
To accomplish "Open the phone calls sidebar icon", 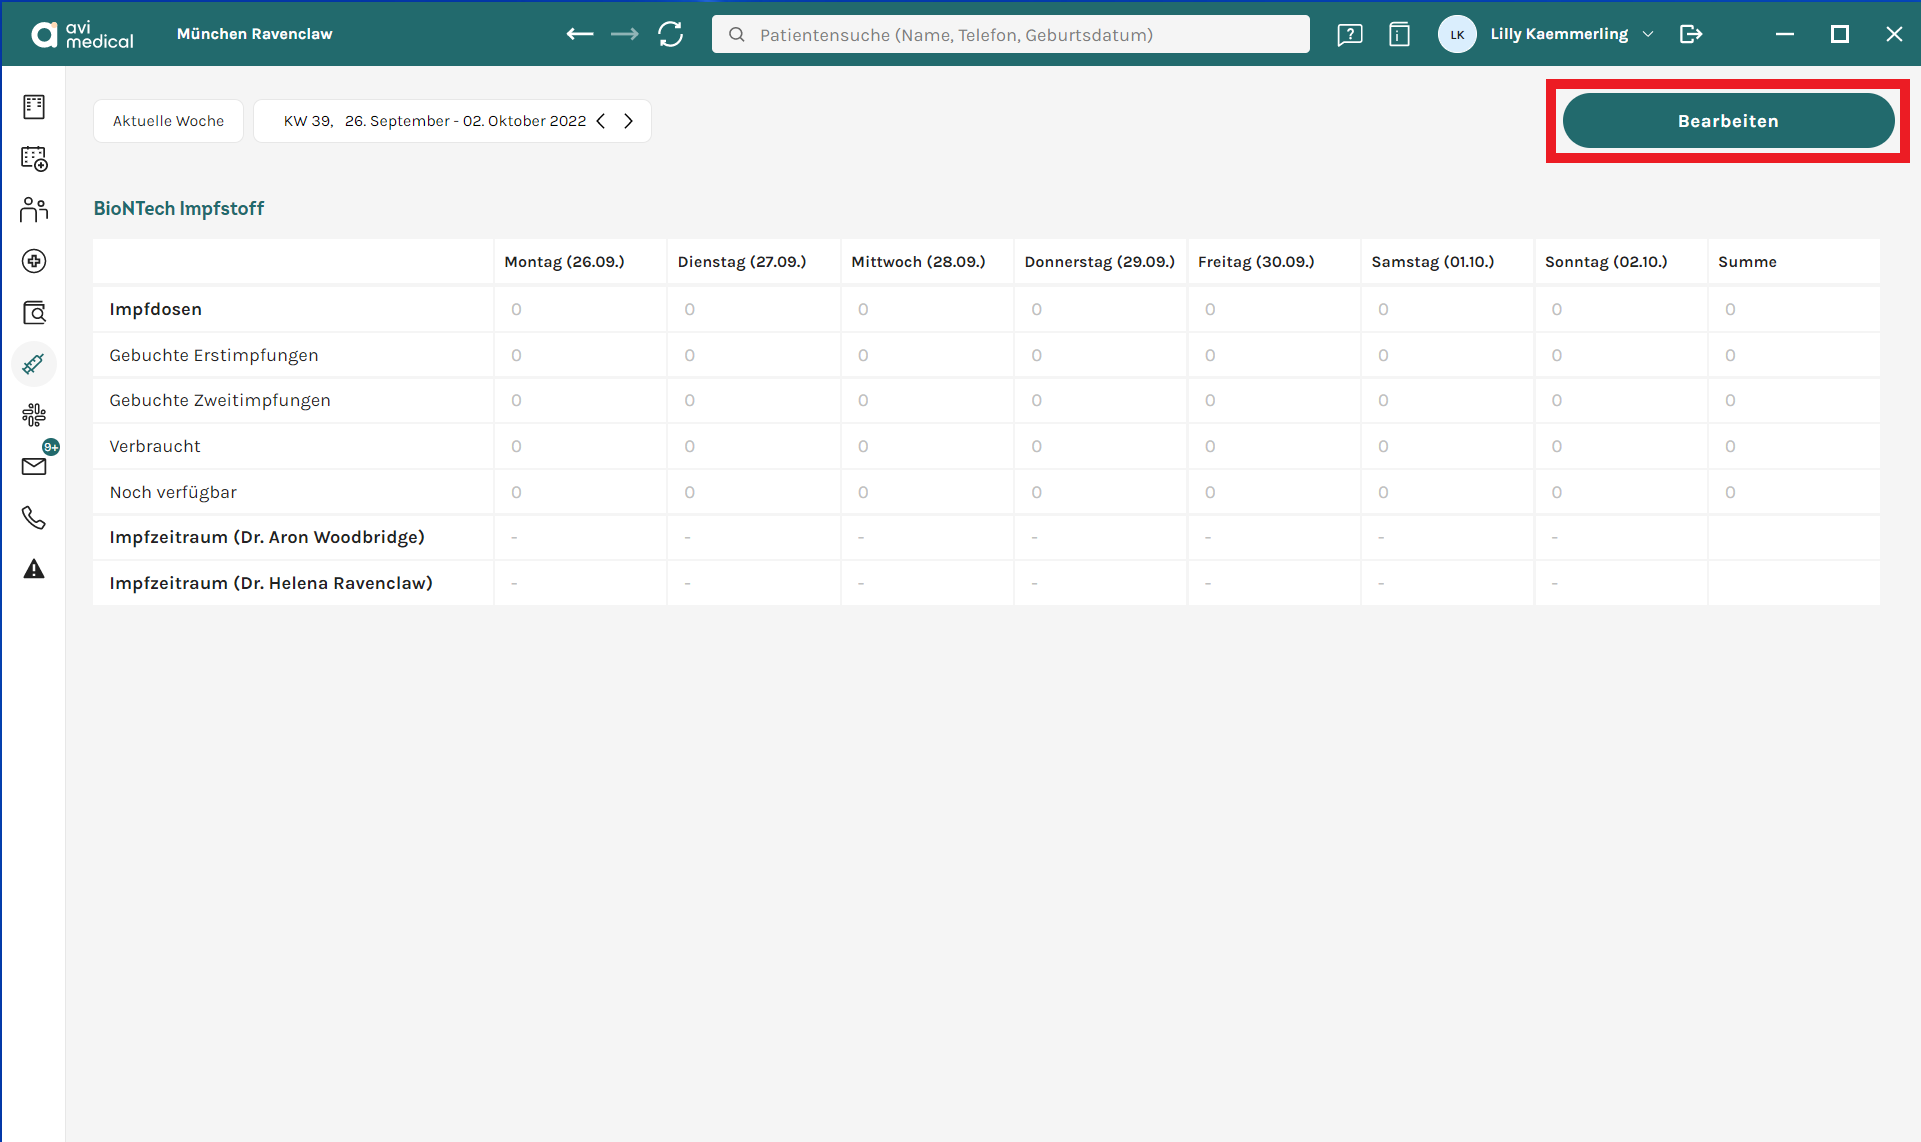I will [x=34, y=518].
